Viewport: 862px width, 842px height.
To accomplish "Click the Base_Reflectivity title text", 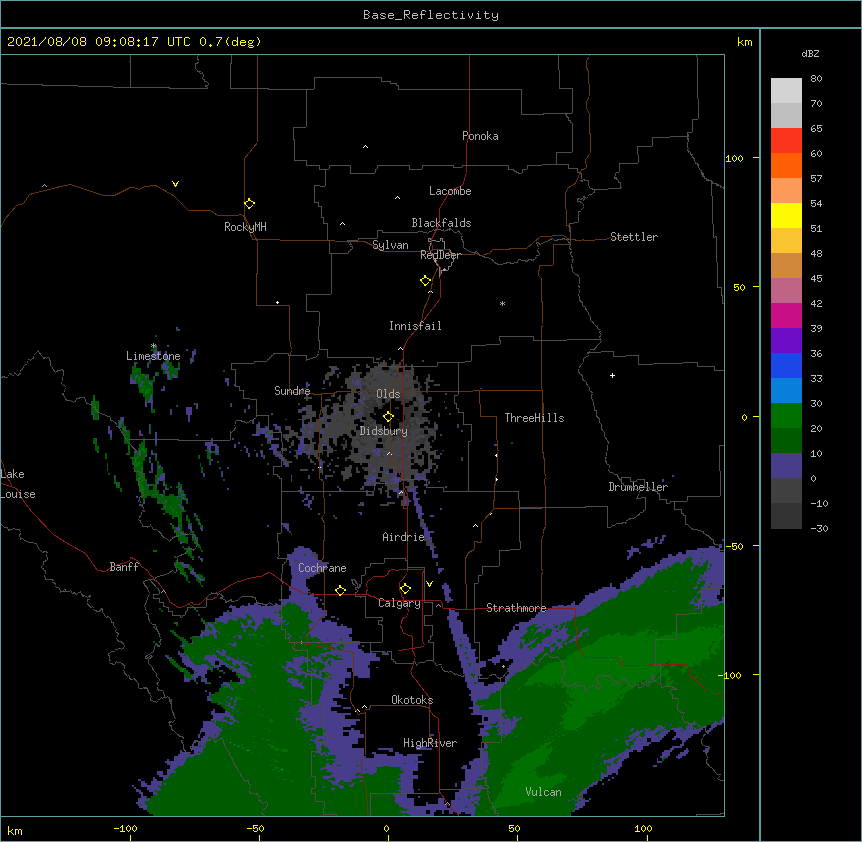I will click(431, 15).
